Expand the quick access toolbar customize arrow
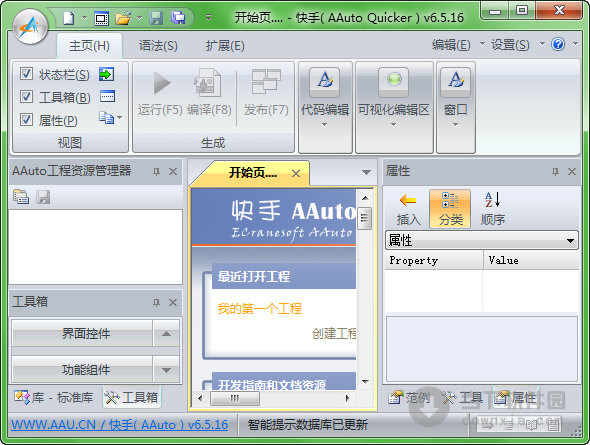590x445 pixels. coord(208,18)
